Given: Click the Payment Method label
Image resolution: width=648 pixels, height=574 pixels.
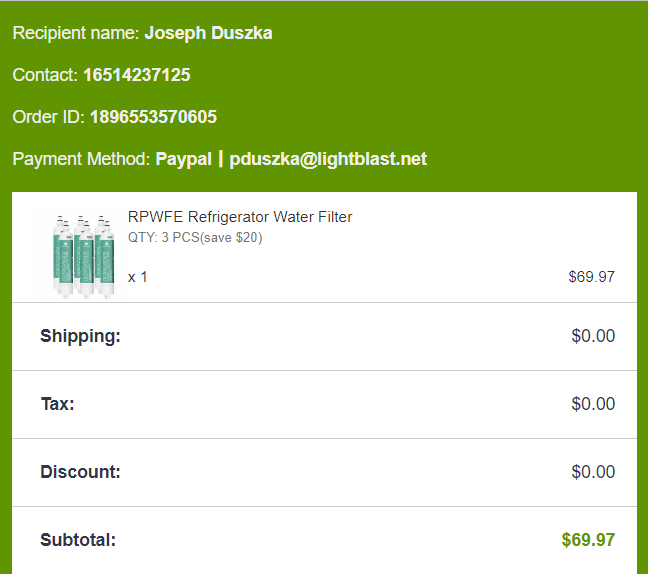Looking at the screenshot, I should pyautogui.click(x=82, y=159).
